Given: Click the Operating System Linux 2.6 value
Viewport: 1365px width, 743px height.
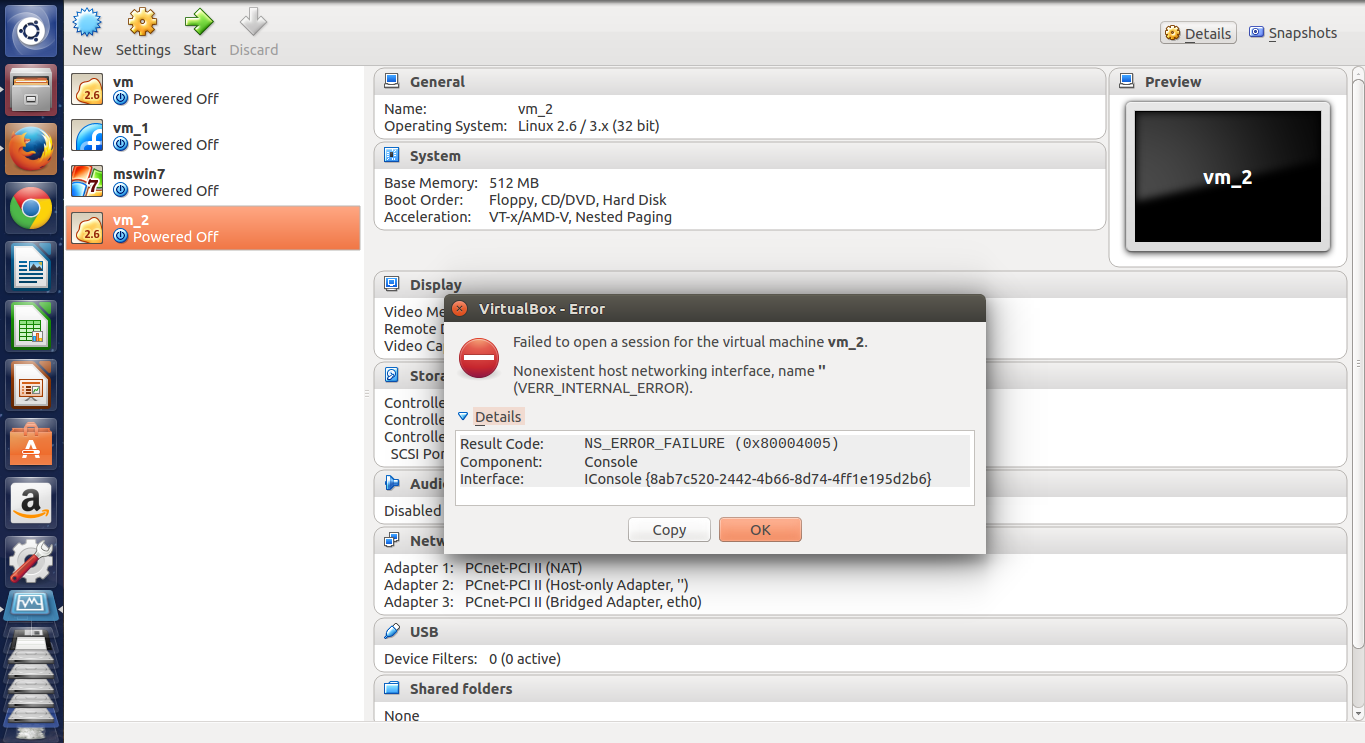Looking at the screenshot, I should [588, 126].
